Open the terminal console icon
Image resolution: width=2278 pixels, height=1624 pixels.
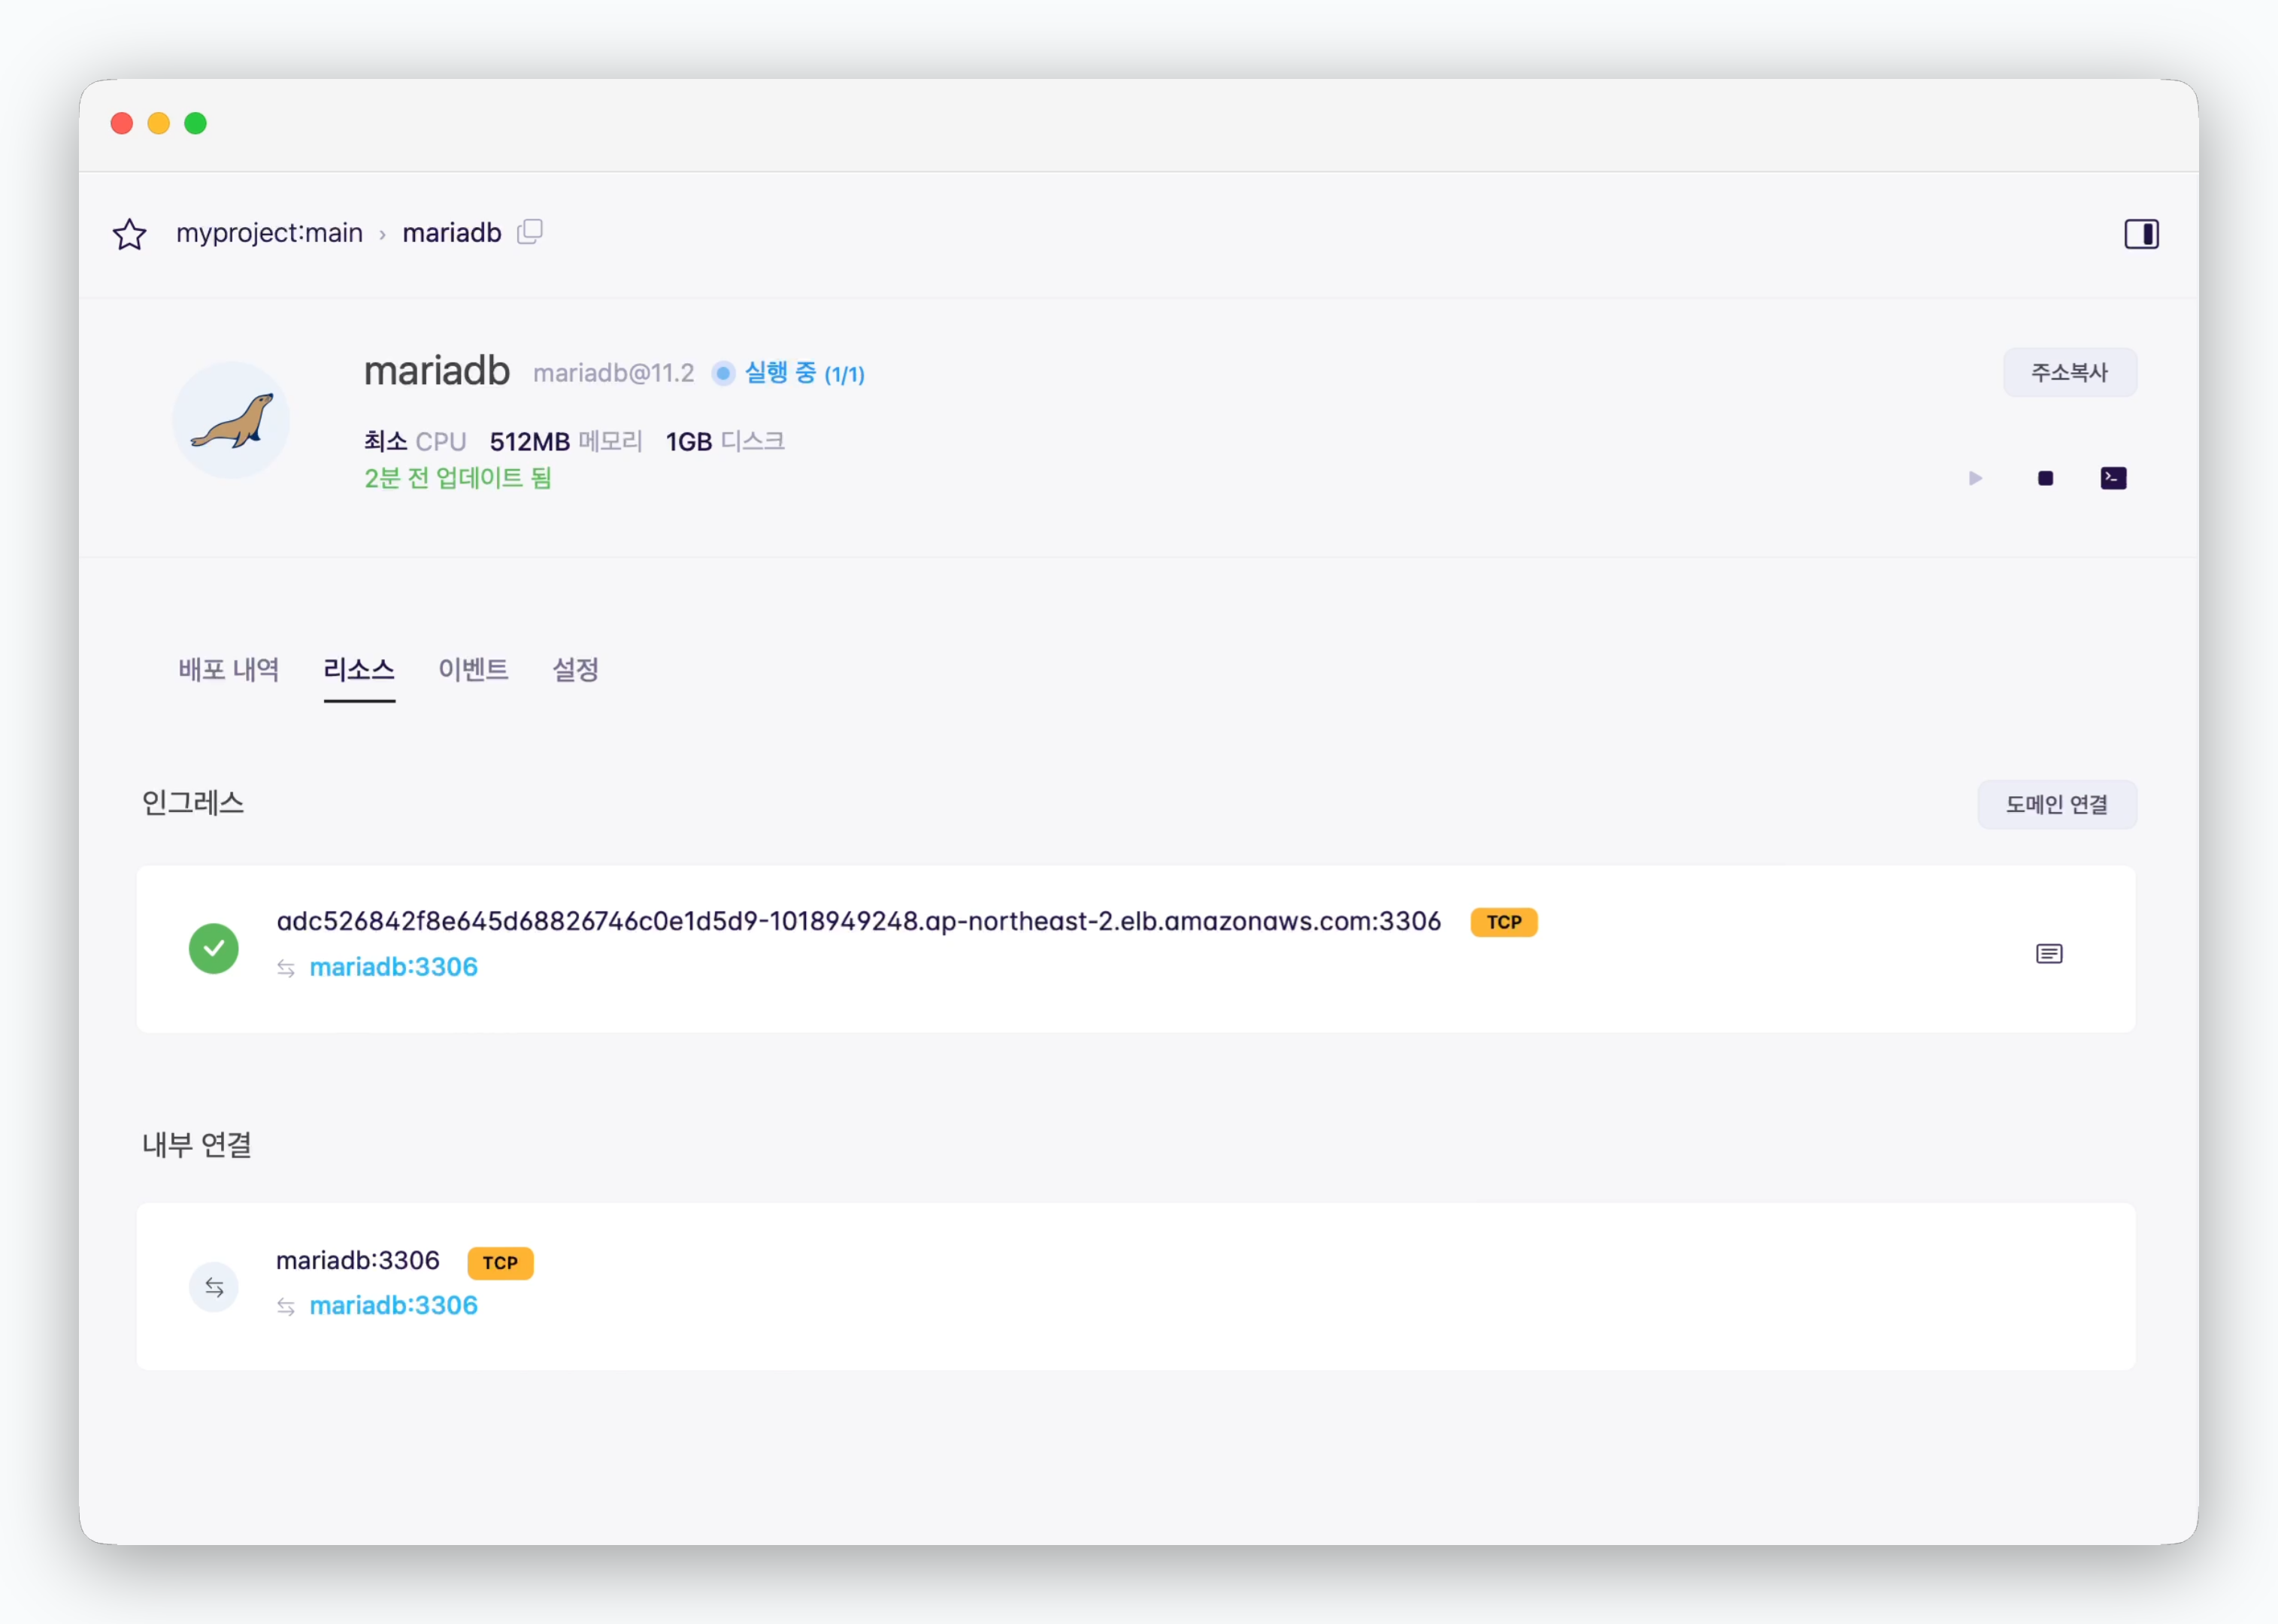coord(2113,478)
